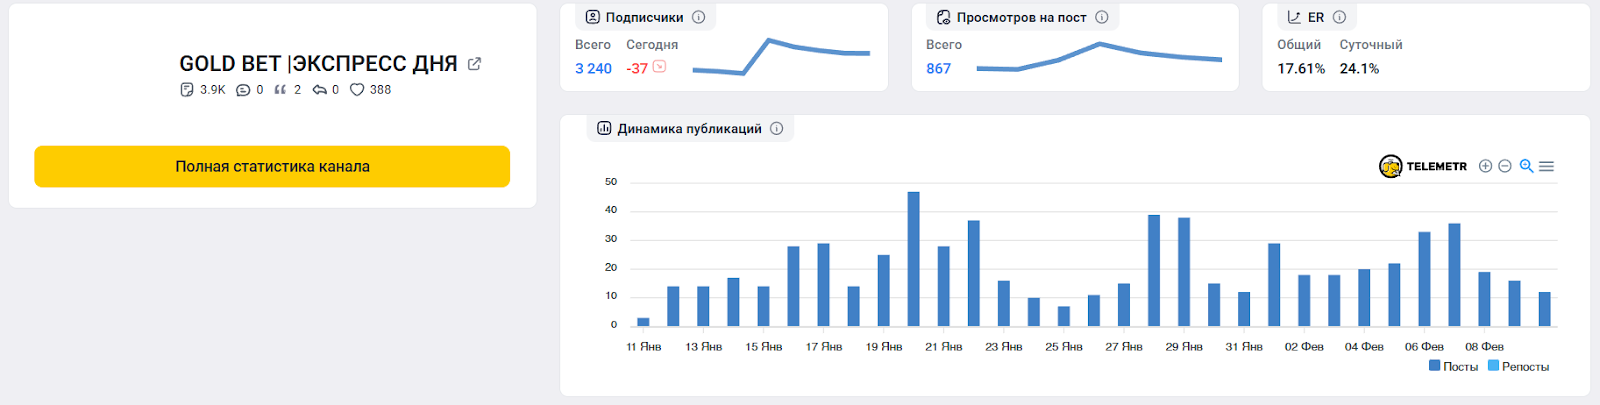Viewport: 1600px width, 405px height.
Task: Click daily ER value 24.1%
Action: tap(1360, 69)
